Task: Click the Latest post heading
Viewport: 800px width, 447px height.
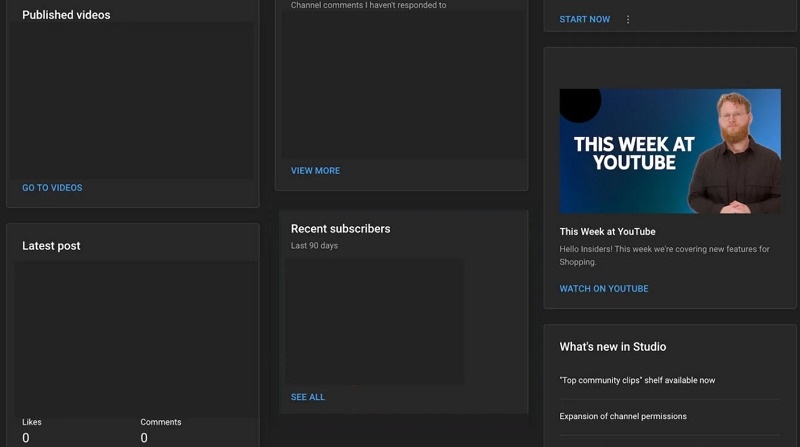Action: tap(51, 246)
